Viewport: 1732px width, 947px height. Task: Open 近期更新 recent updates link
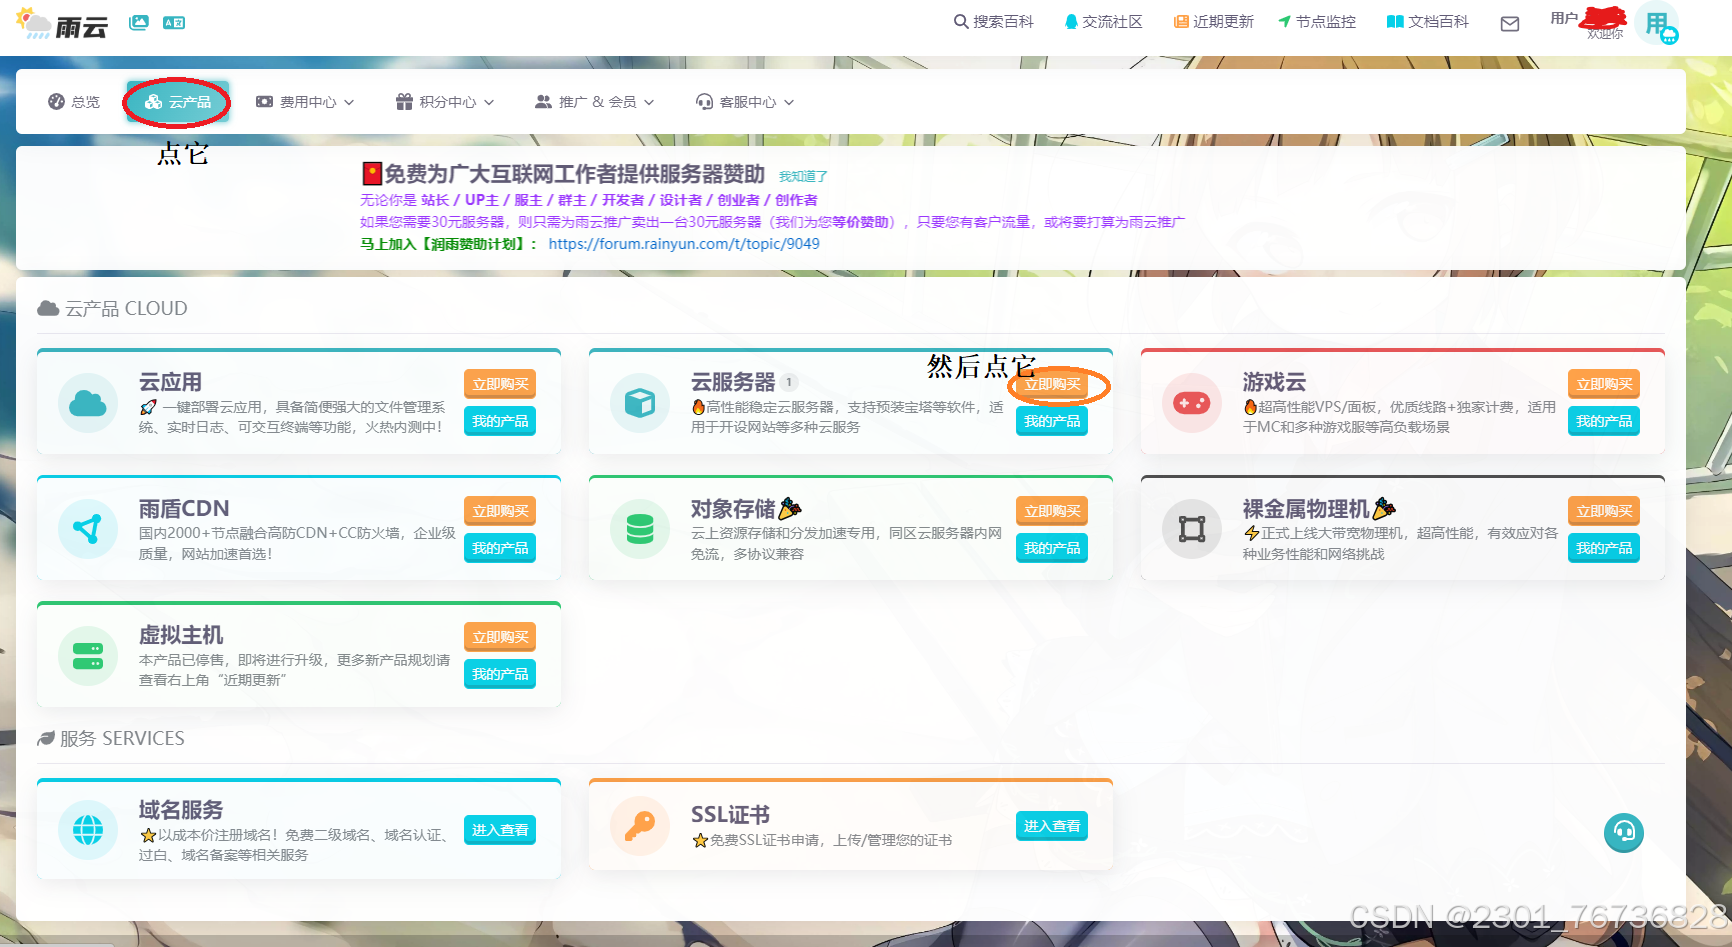click(1213, 22)
